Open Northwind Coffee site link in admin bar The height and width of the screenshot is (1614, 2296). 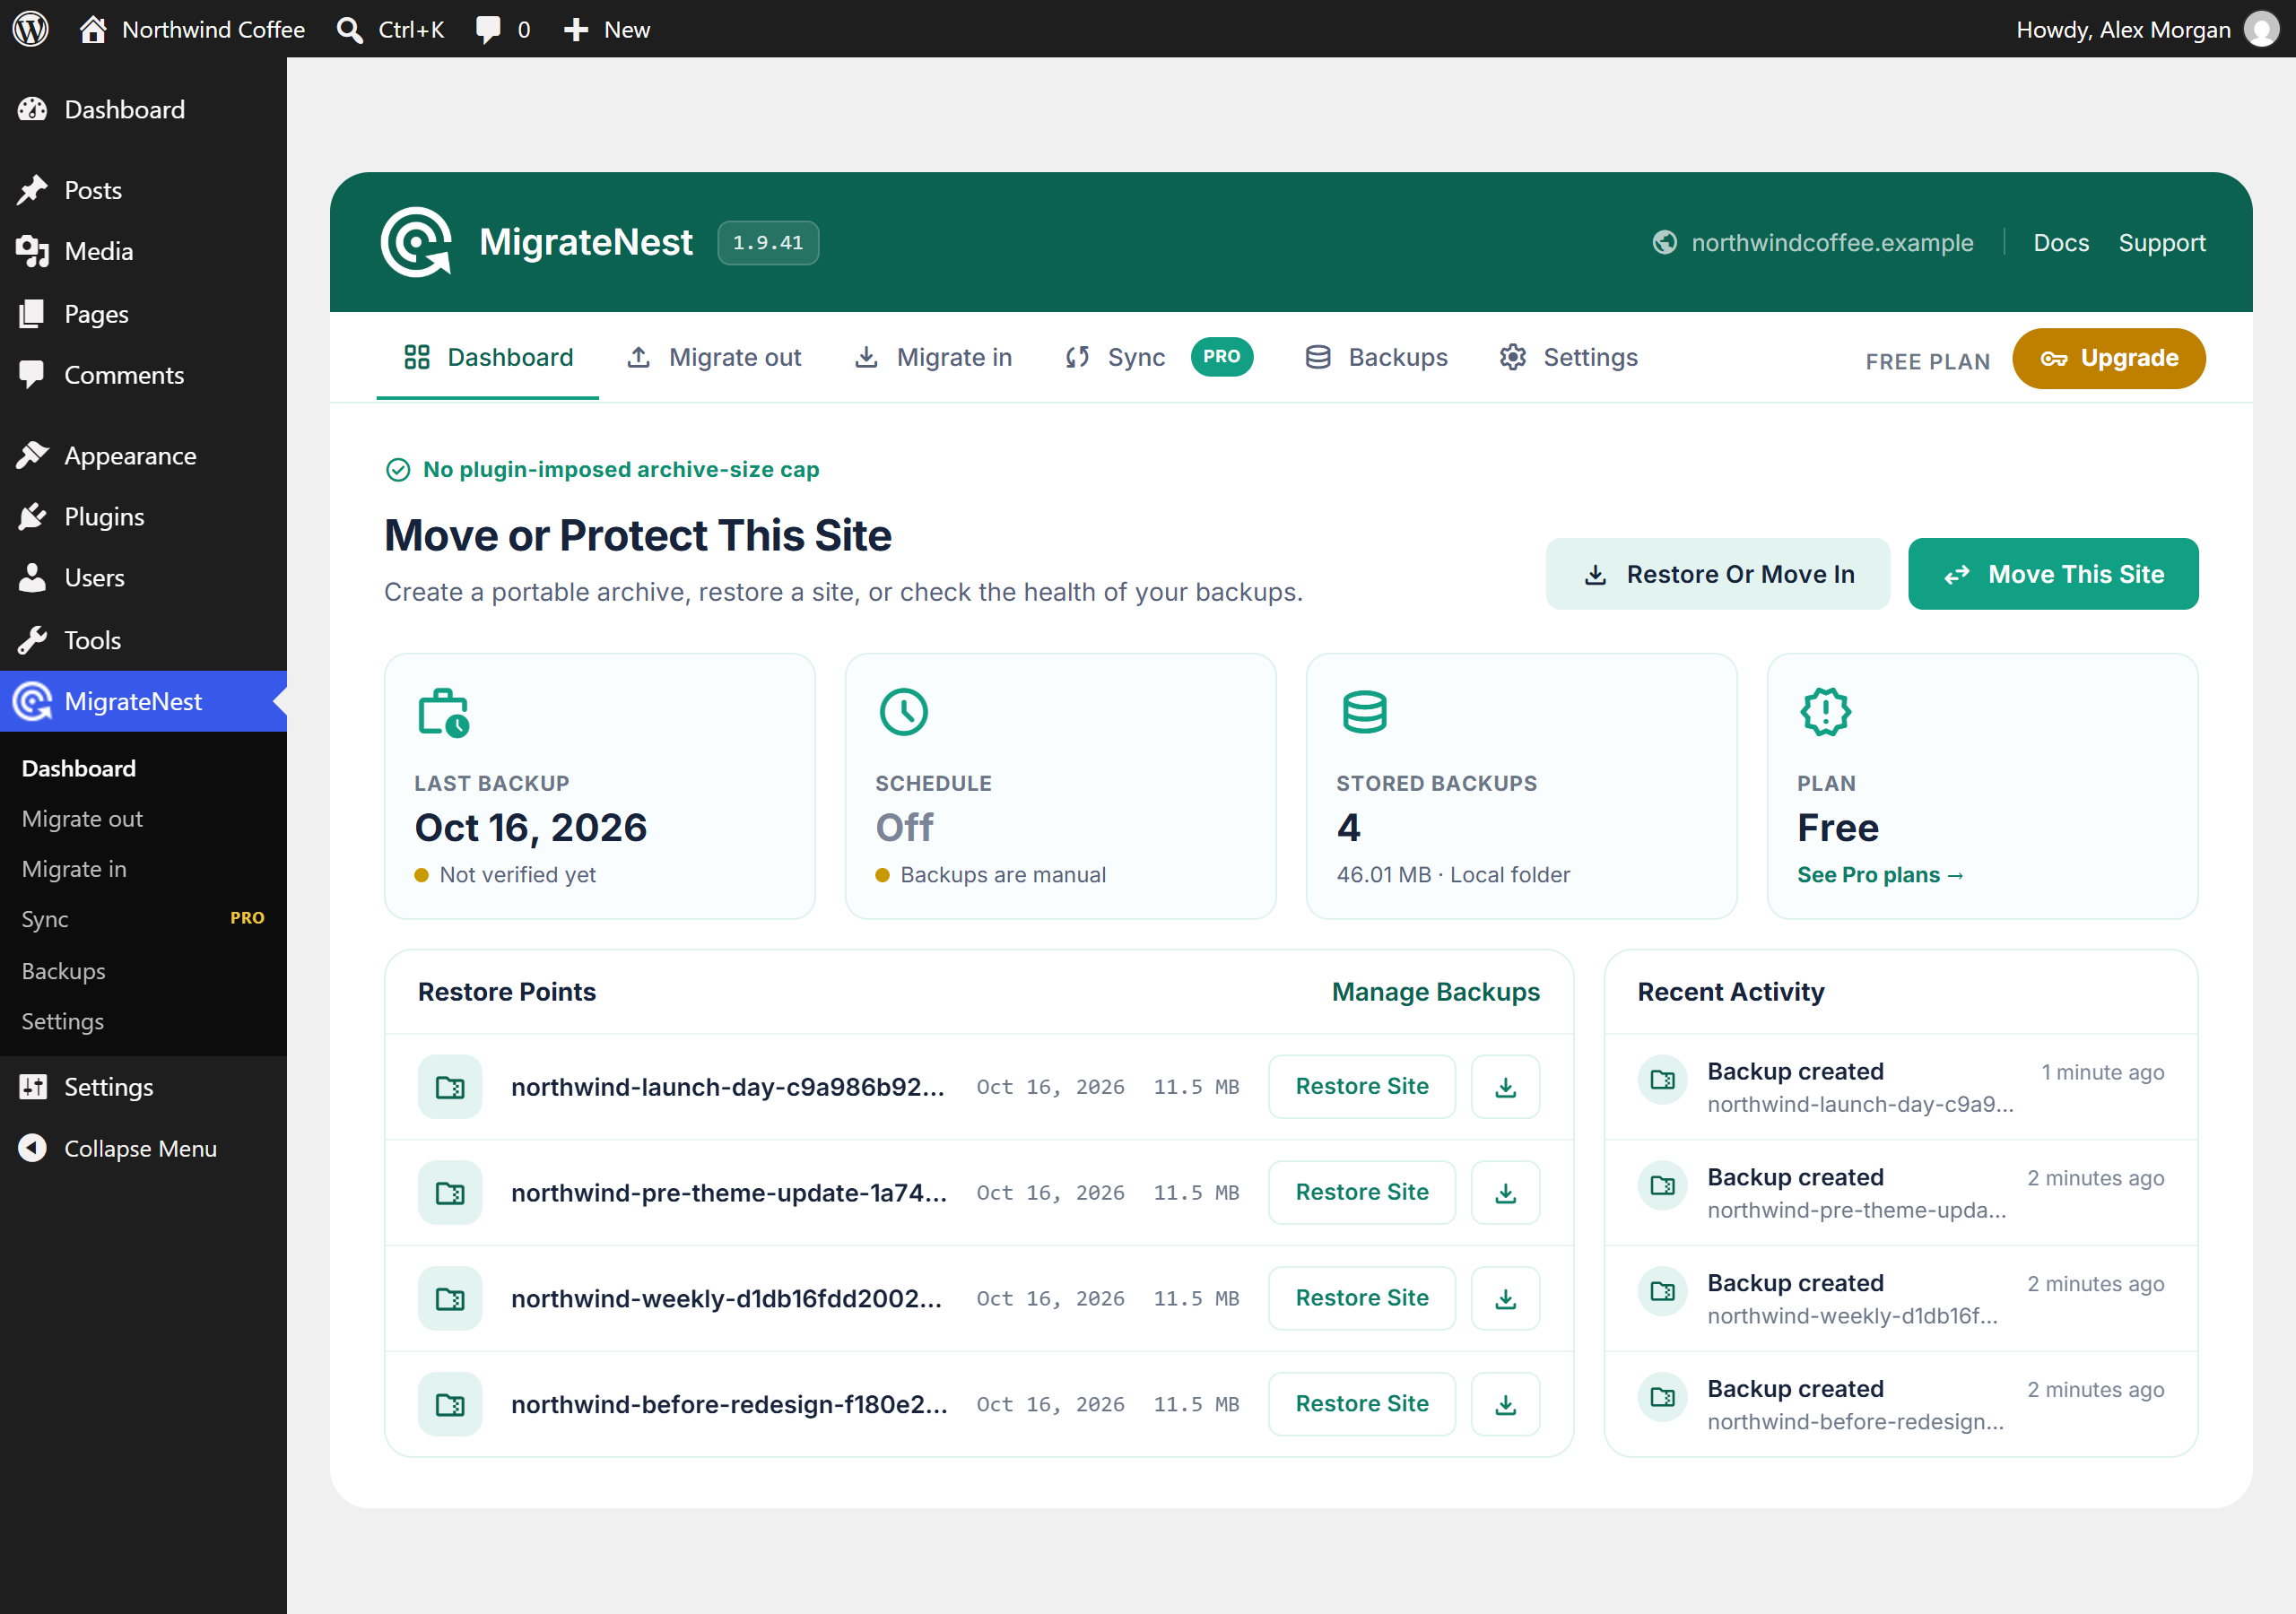pos(192,30)
